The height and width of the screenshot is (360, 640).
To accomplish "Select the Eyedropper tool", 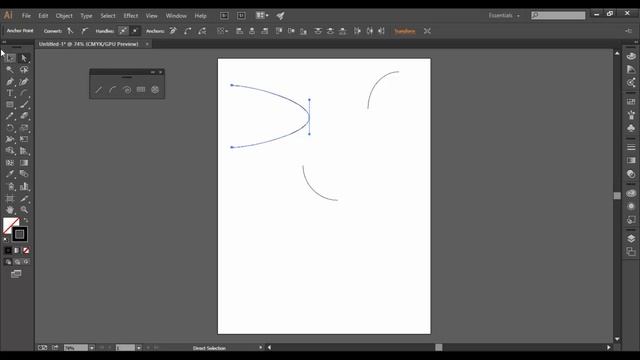I will pos(10,174).
